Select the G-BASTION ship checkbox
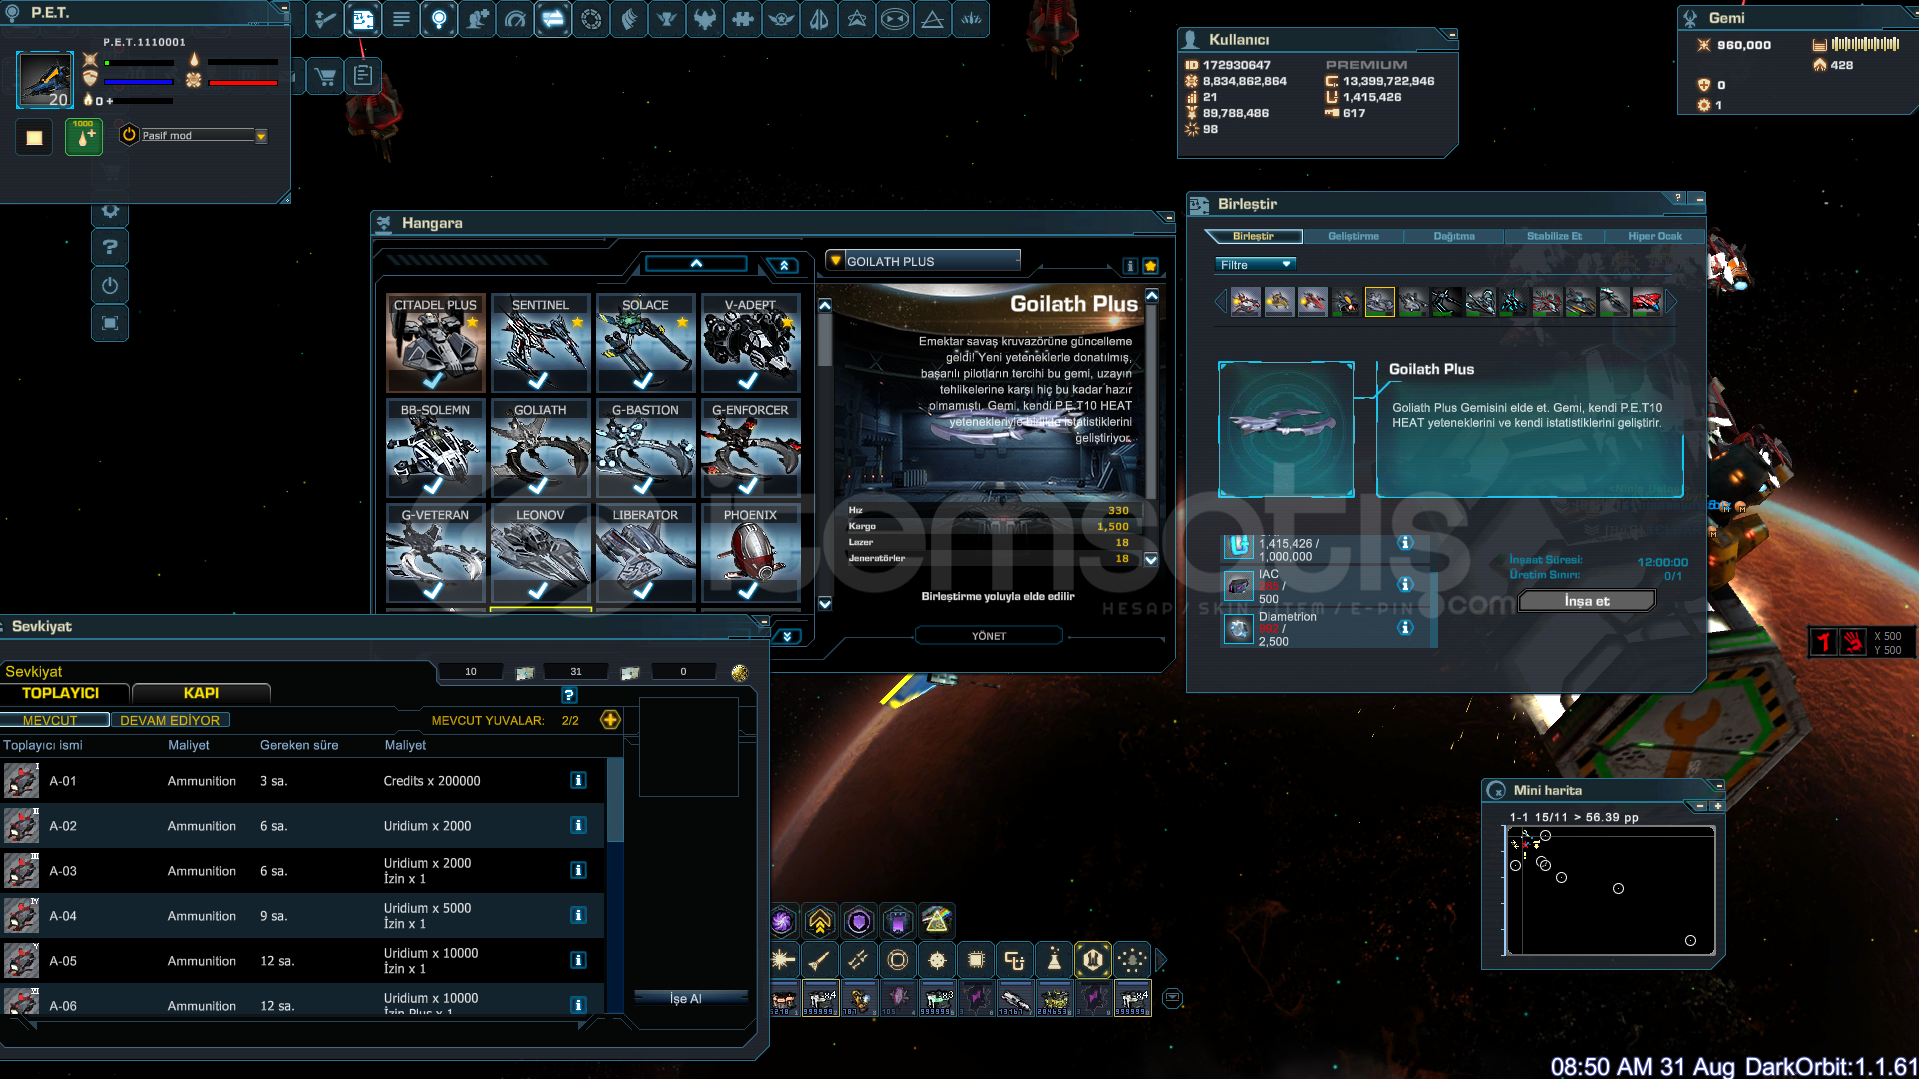This screenshot has height=1079, width=1919. coord(643,485)
